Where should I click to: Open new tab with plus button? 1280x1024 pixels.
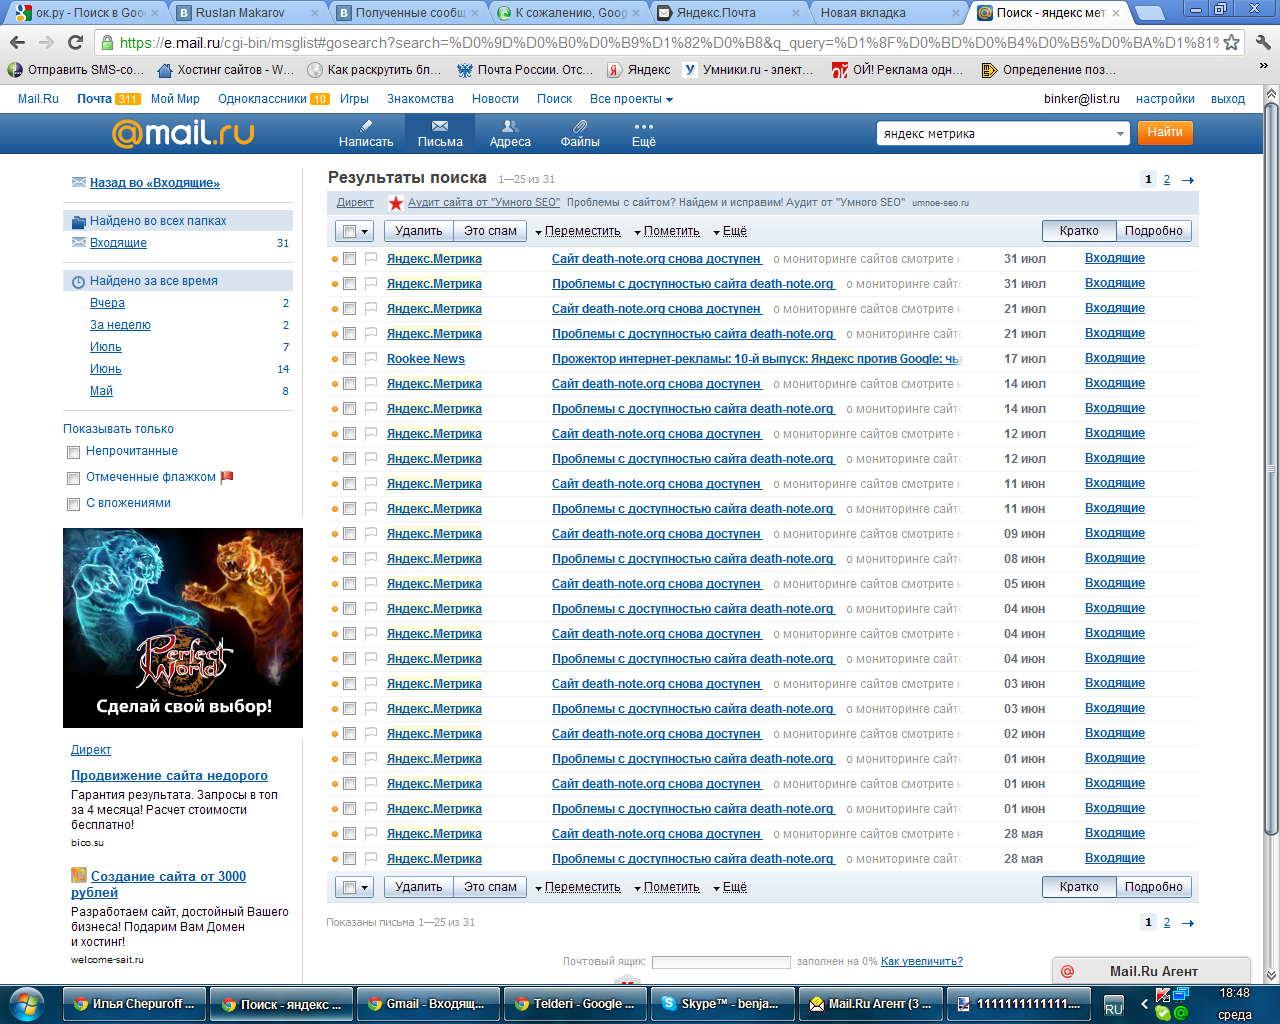click(x=1150, y=13)
